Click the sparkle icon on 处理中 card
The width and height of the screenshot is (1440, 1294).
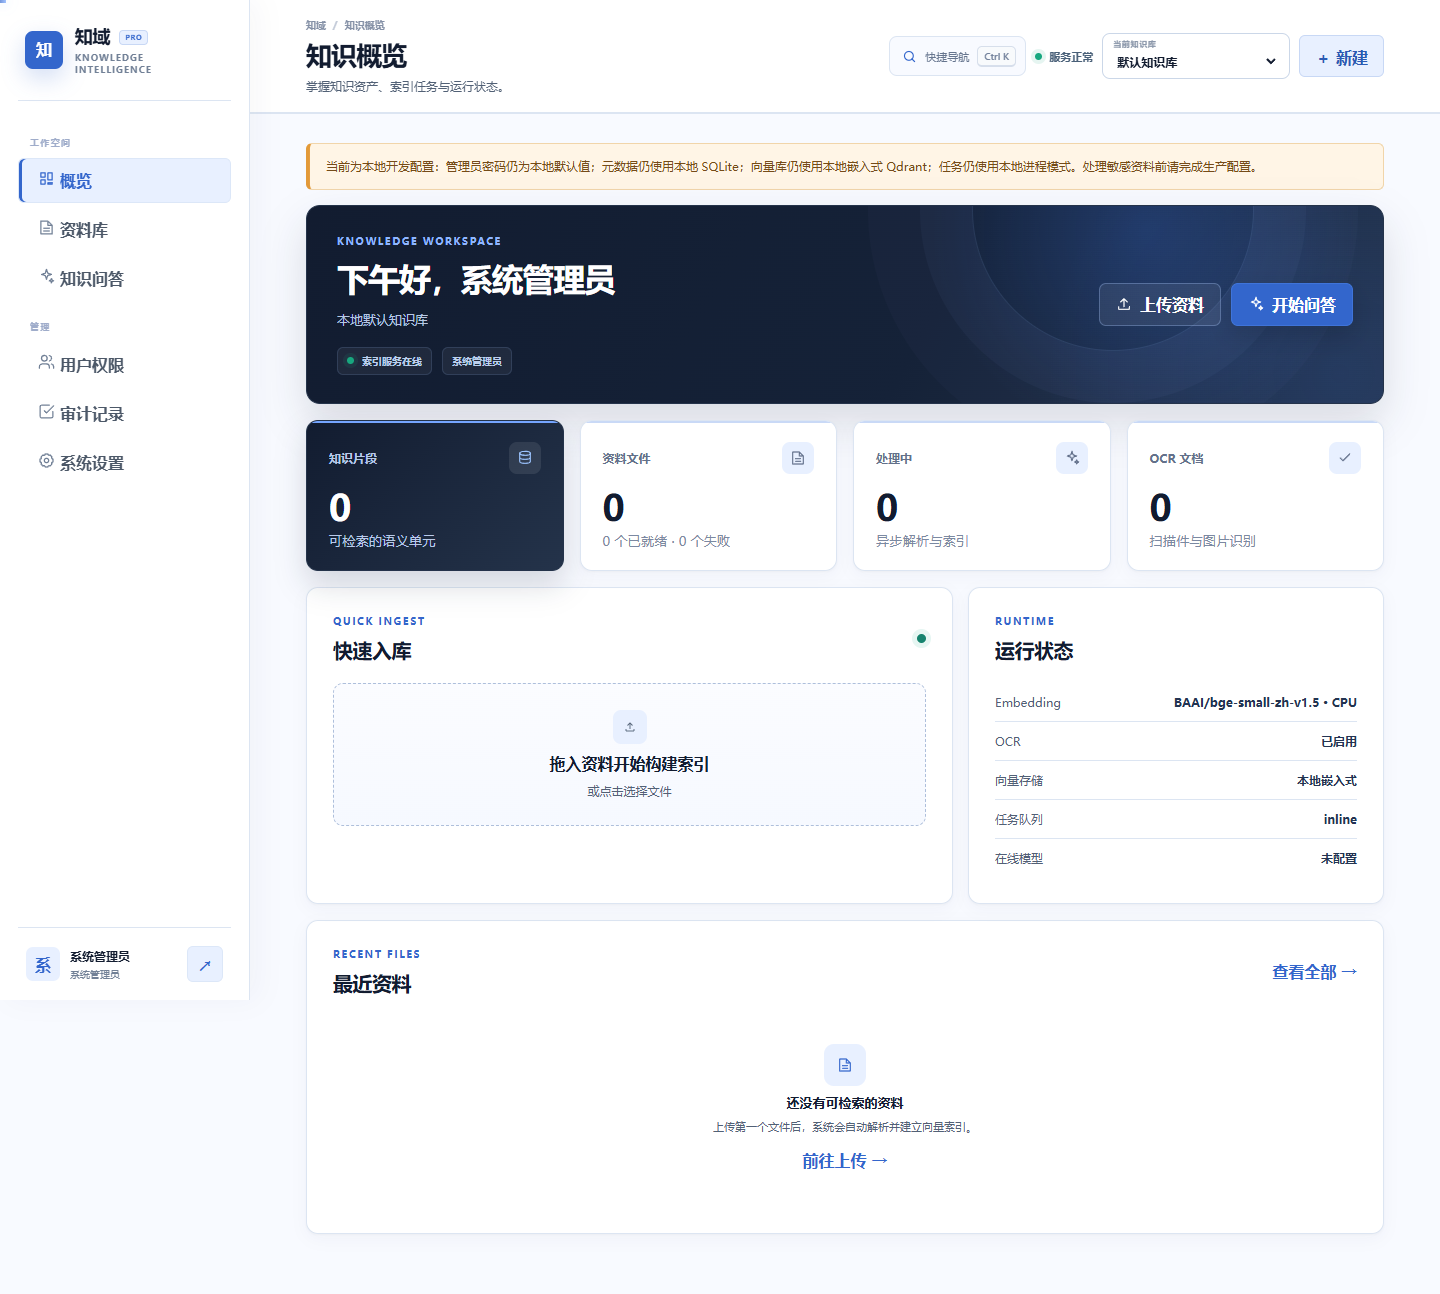[x=1072, y=458]
